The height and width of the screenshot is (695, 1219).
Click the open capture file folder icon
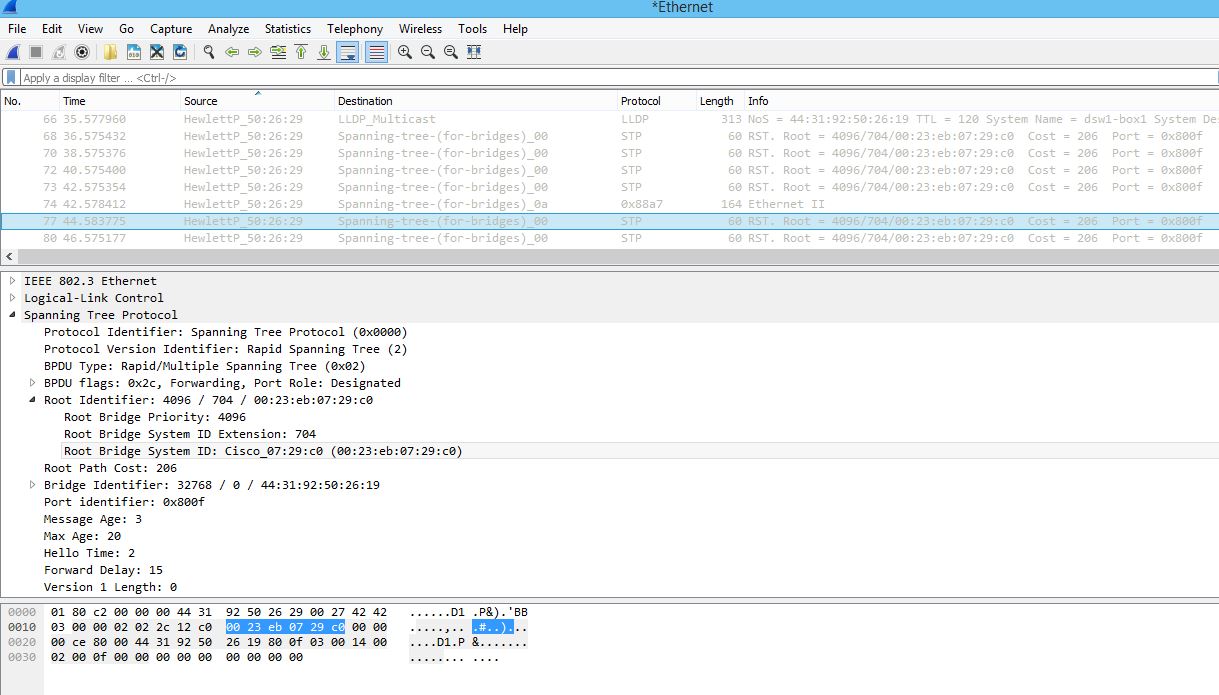click(110, 52)
